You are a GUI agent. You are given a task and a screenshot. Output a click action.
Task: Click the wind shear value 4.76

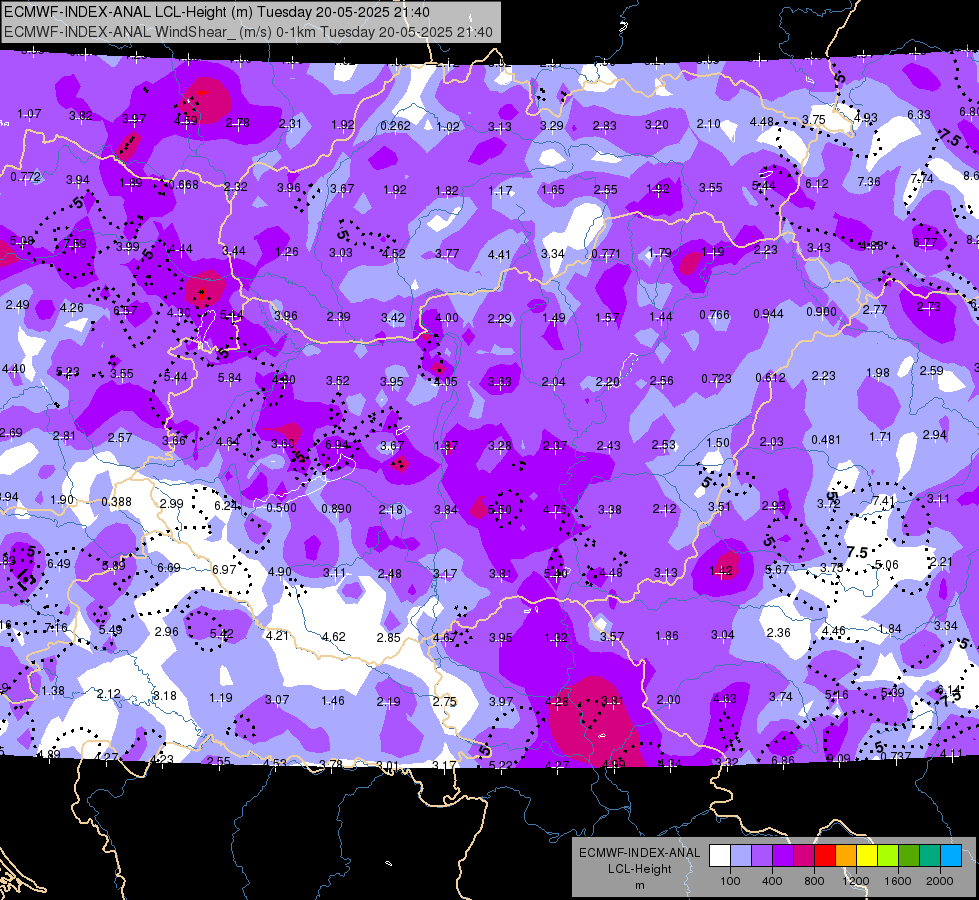[x=554, y=510]
